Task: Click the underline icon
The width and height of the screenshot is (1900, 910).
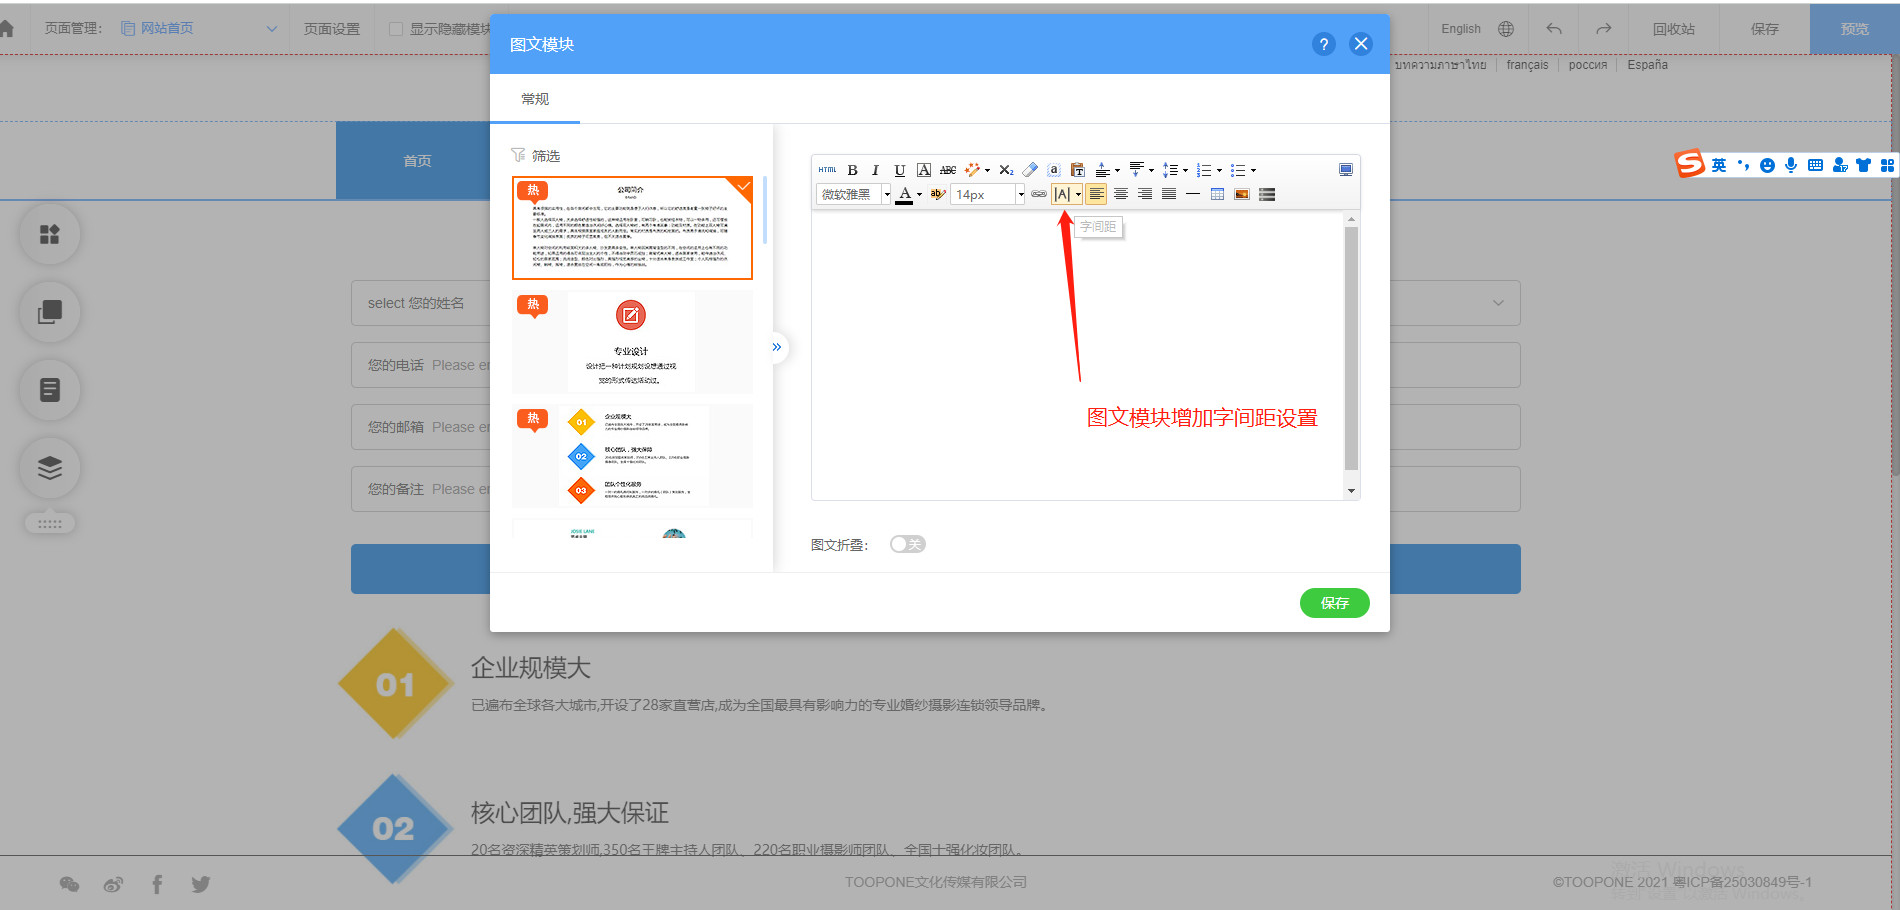Action: click(899, 170)
